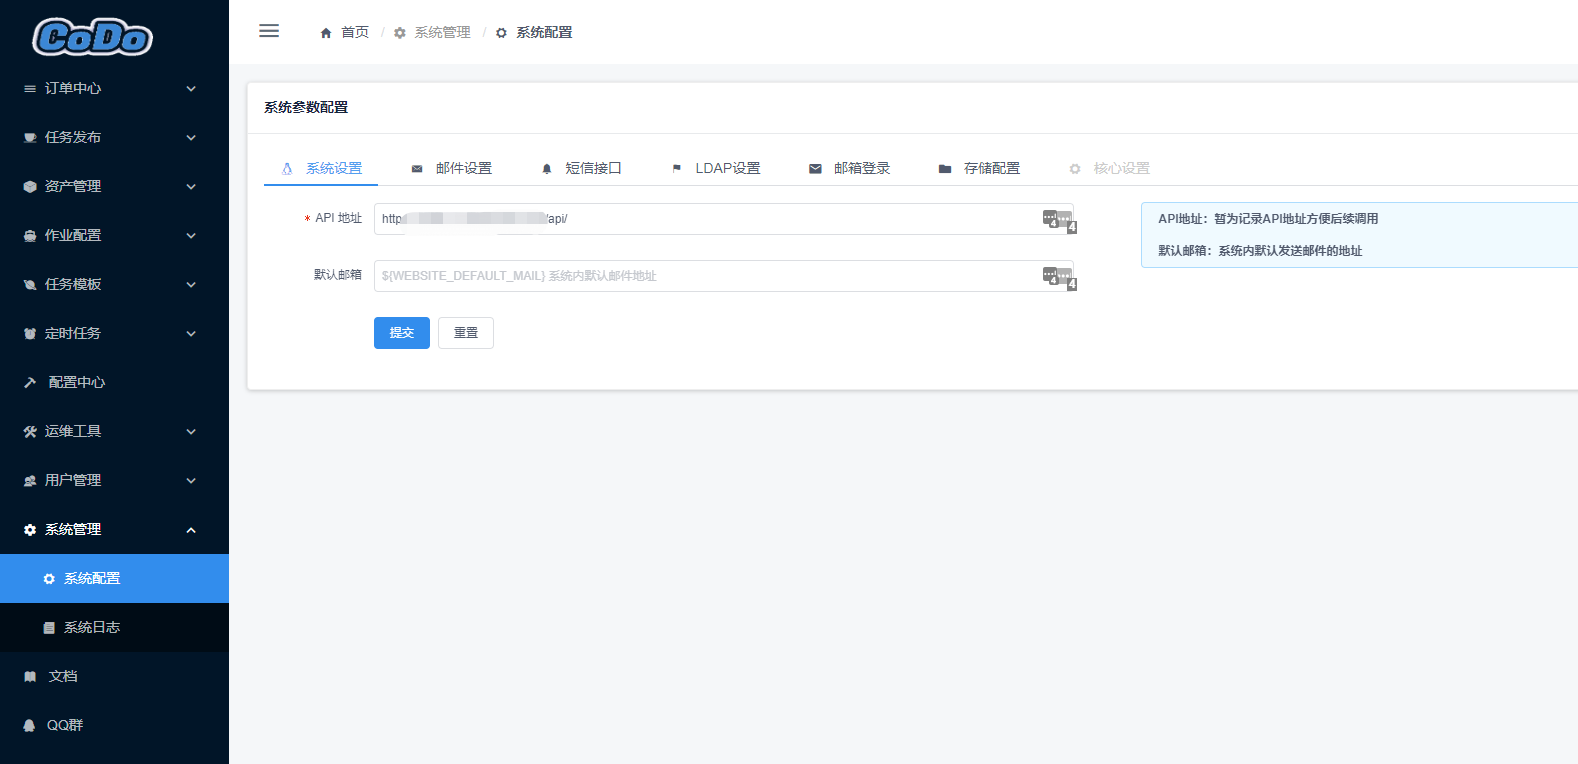Toggle the hamburger sidebar collapse icon
1578x764 pixels.
[269, 31]
